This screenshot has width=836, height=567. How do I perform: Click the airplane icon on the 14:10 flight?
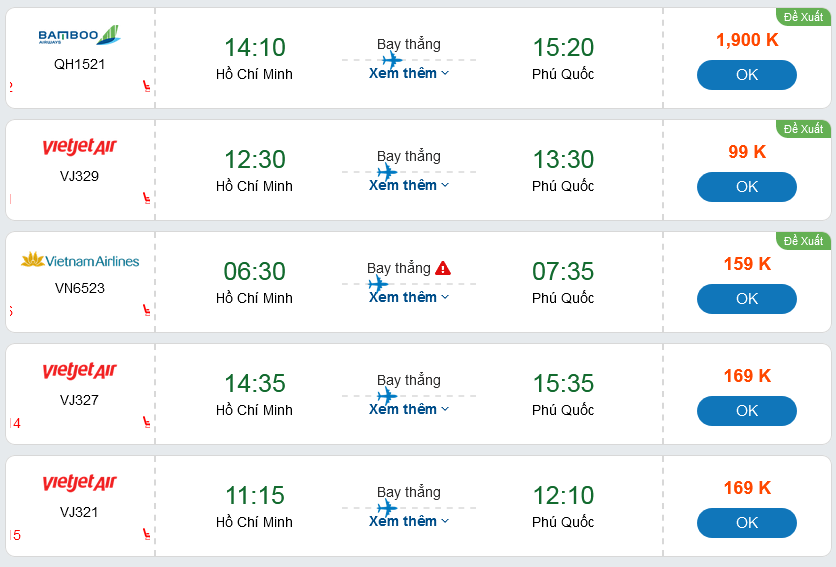[391, 60]
